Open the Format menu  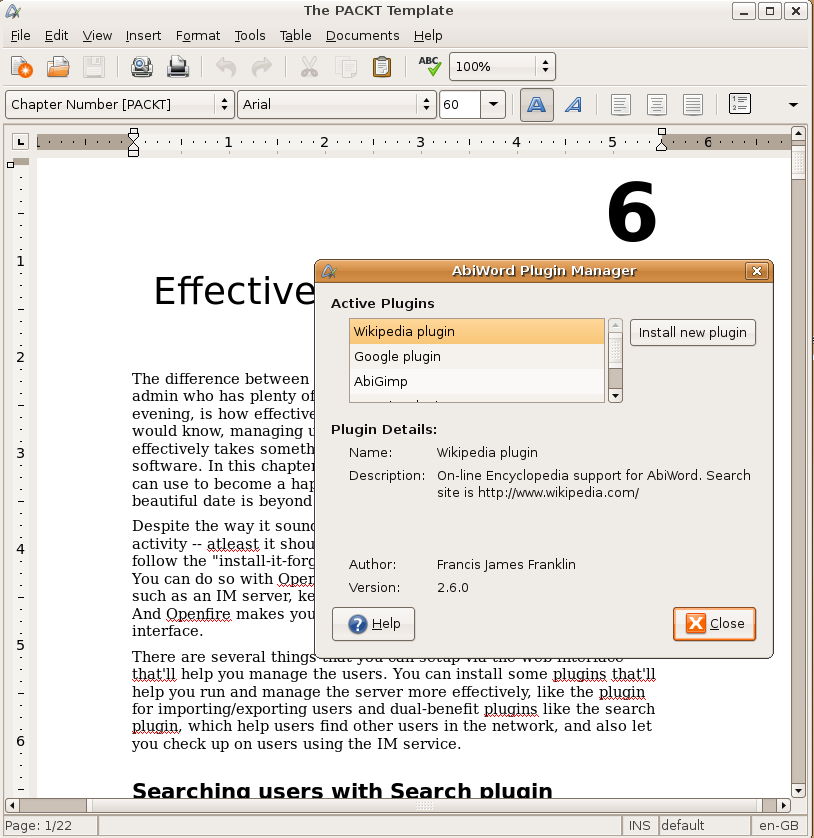click(197, 35)
